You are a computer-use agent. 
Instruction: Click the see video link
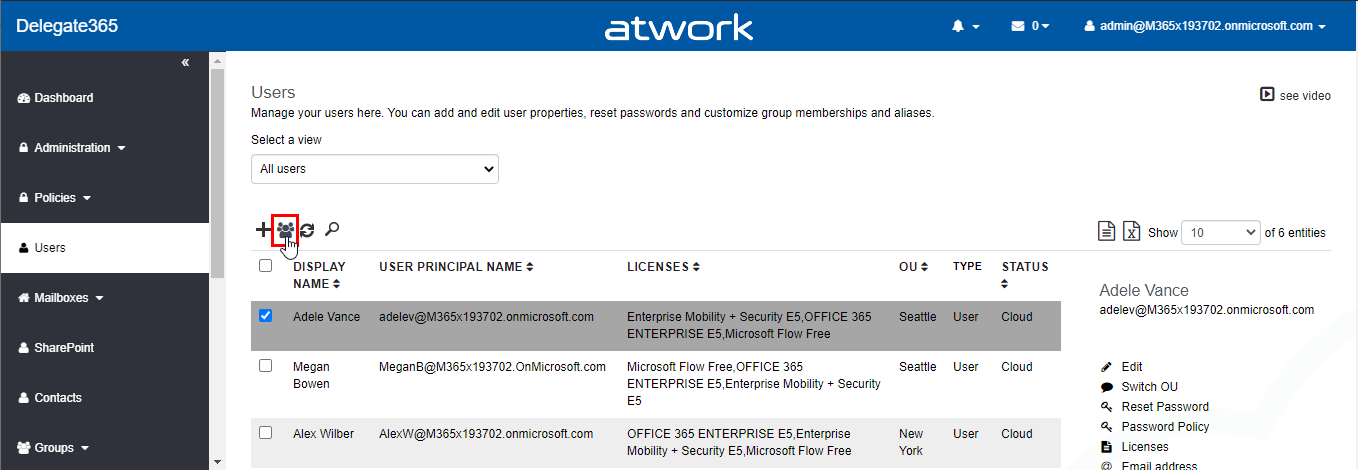click(x=1295, y=95)
